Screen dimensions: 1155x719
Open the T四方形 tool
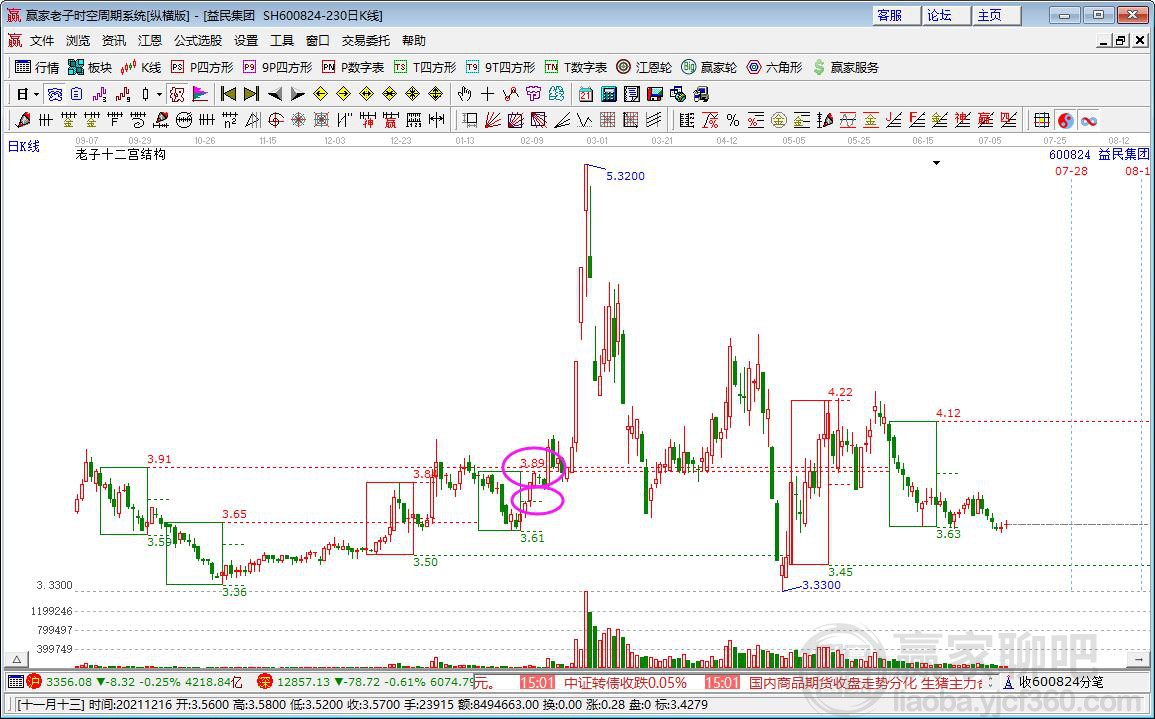pos(424,67)
